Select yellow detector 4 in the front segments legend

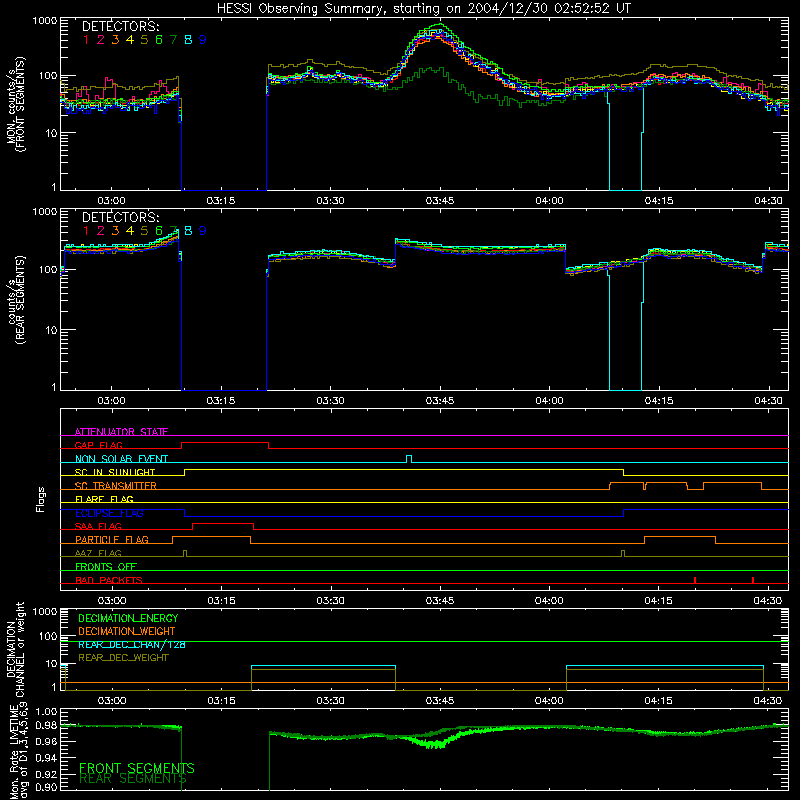click(130, 40)
